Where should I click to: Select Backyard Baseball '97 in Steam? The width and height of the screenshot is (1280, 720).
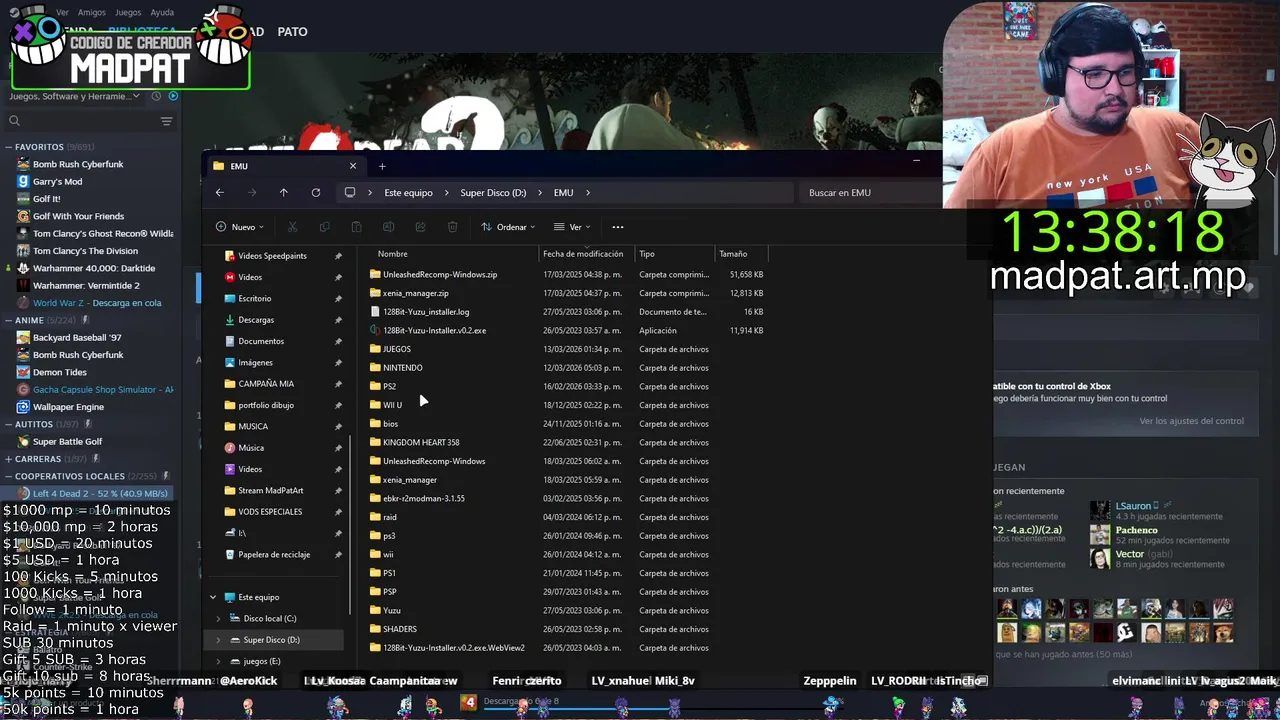tap(77, 338)
